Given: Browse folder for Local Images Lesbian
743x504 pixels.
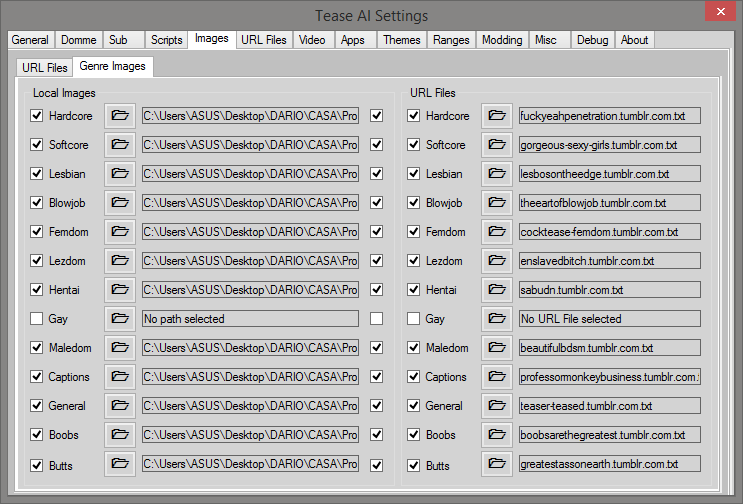Looking at the screenshot, I should pos(120,173).
